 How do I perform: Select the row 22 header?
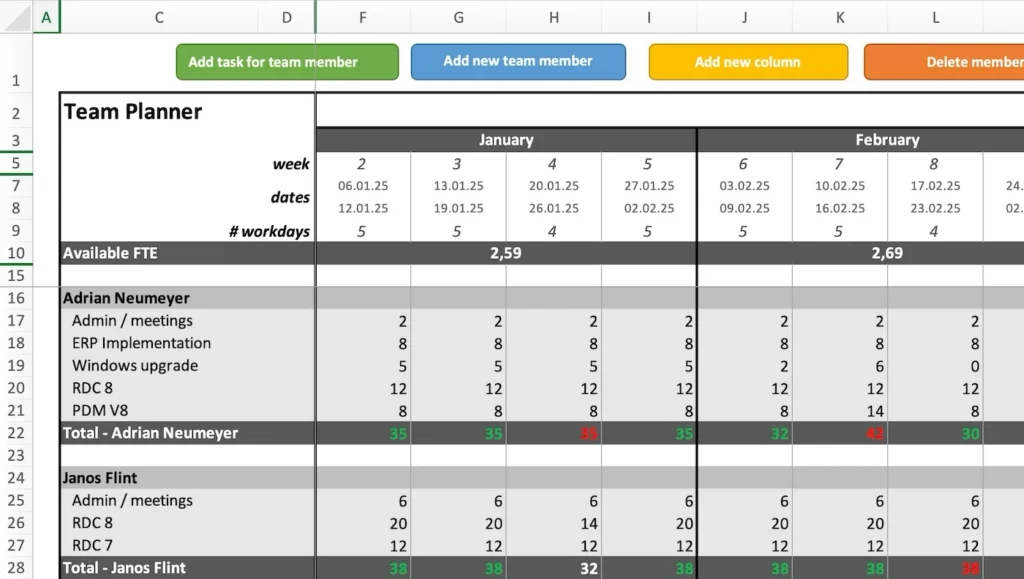pos(16,433)
